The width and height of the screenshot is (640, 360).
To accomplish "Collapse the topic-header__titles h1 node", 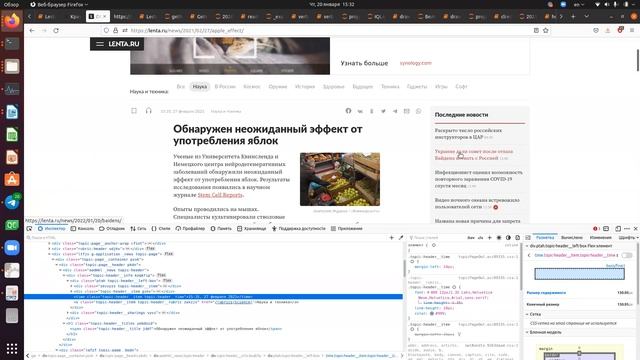I will [x=64, y=323].
